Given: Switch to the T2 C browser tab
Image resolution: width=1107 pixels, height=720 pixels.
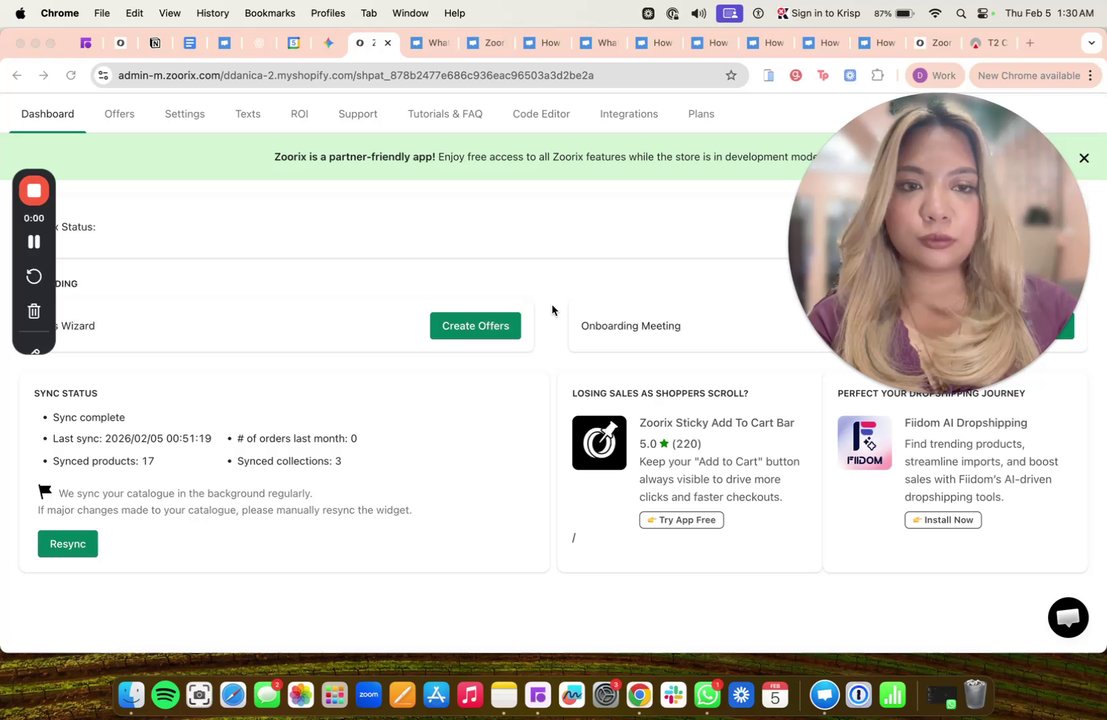Looking at the screenshot, I should (x=989, y=43).
